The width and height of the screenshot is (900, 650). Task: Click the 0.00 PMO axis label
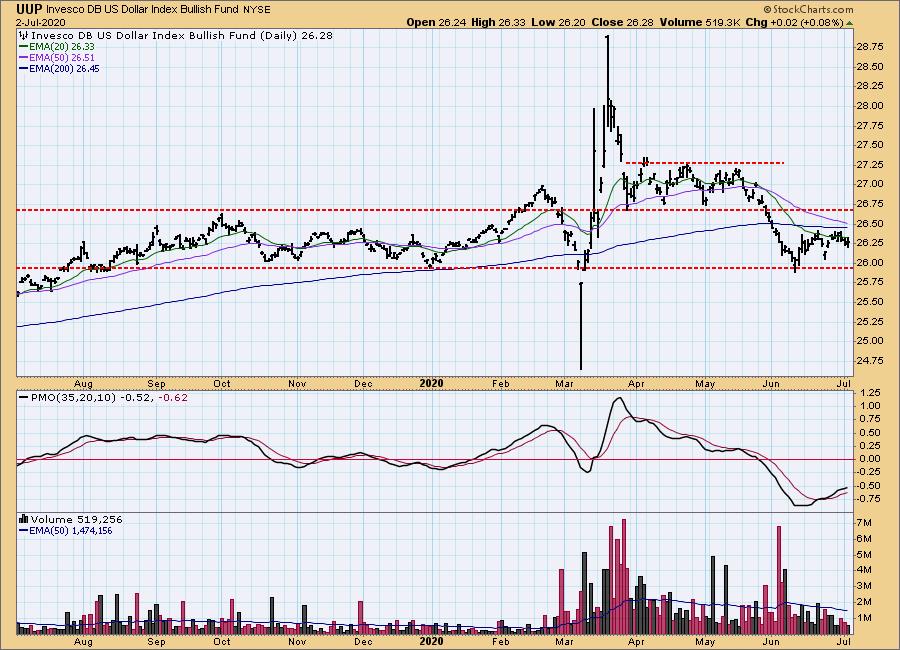coord(871,459)
